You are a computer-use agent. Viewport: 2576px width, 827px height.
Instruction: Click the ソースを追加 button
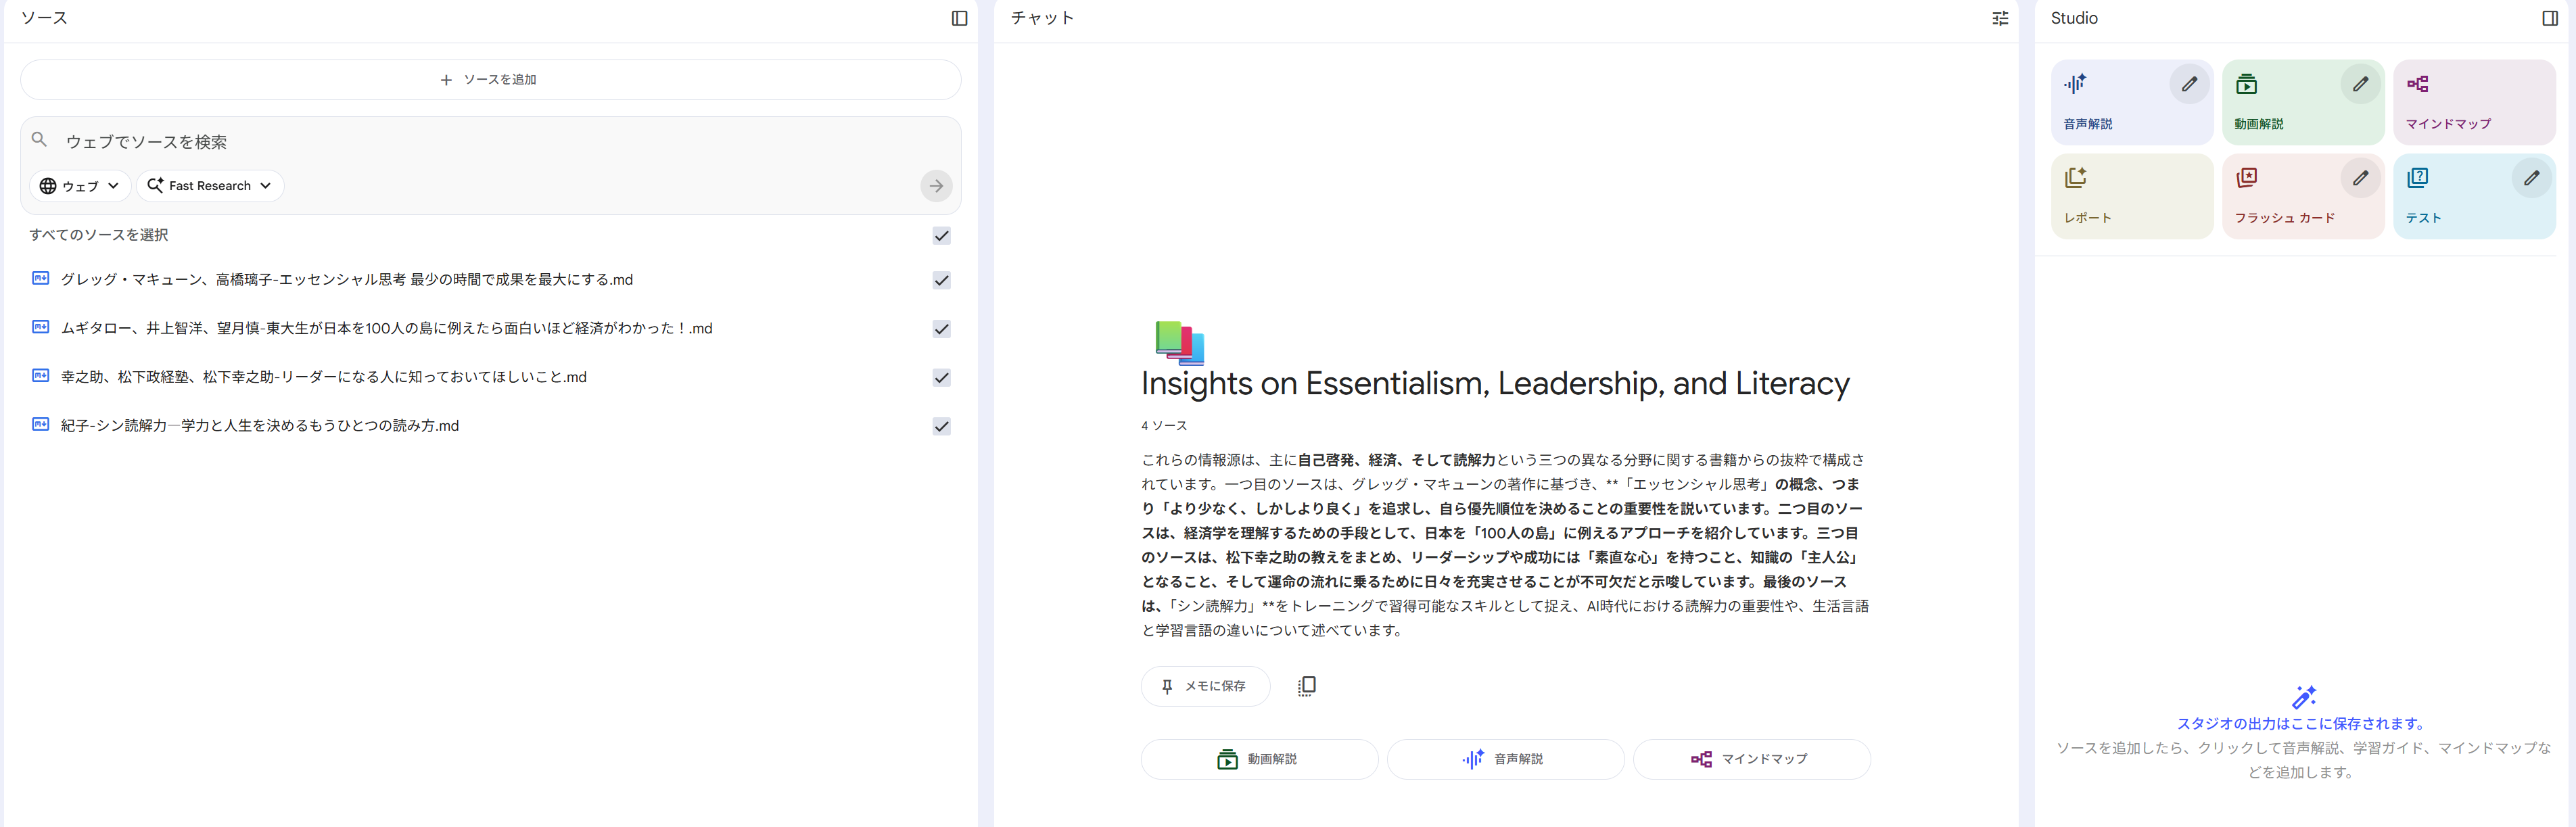click(x=490, y=80)
